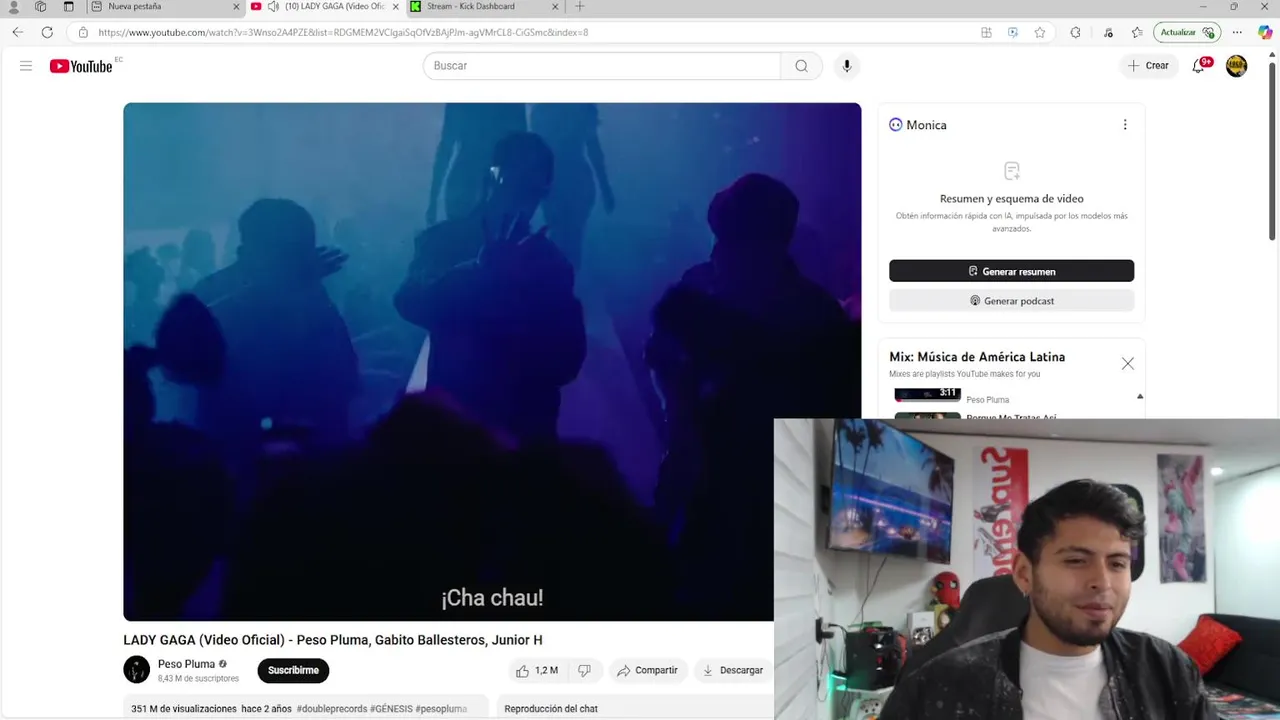Viewport: 1280px width, 720px height.
Task: Close the Kick Dashboard tab
Action: (555, 7)
